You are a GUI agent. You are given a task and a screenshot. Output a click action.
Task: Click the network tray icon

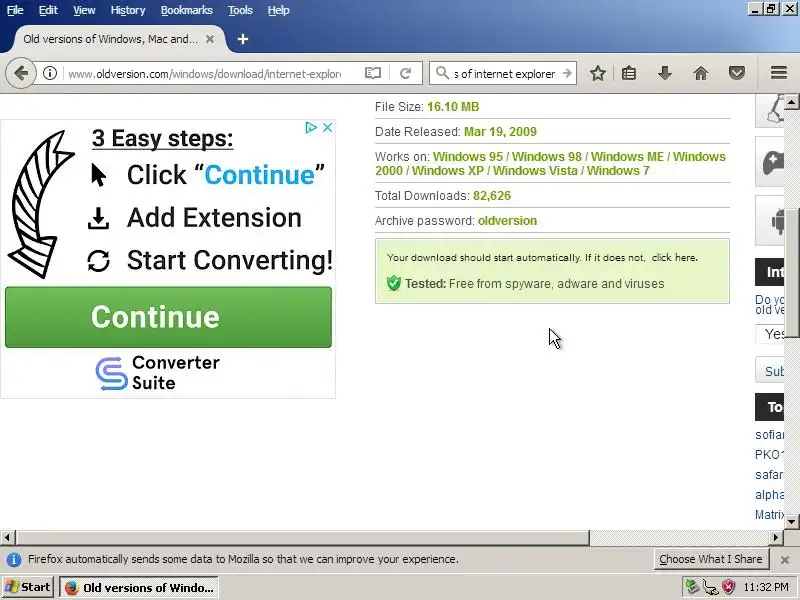pyautogui.click(x=710, y=587)
